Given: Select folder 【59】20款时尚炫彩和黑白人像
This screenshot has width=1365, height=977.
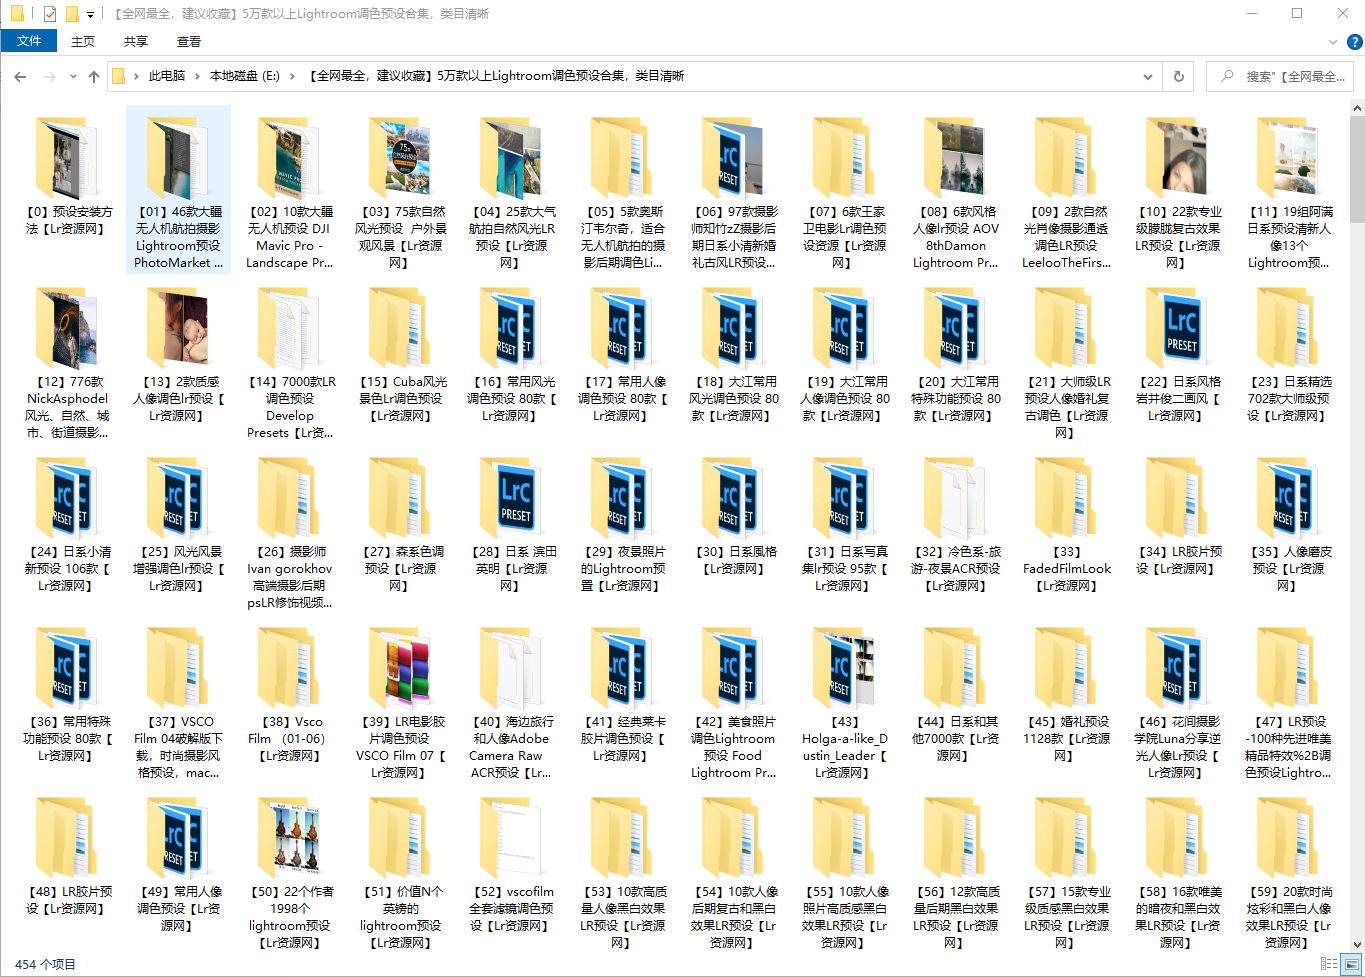Looking at the screenshot, I should pyautogui.click(x=1289, y=870).
